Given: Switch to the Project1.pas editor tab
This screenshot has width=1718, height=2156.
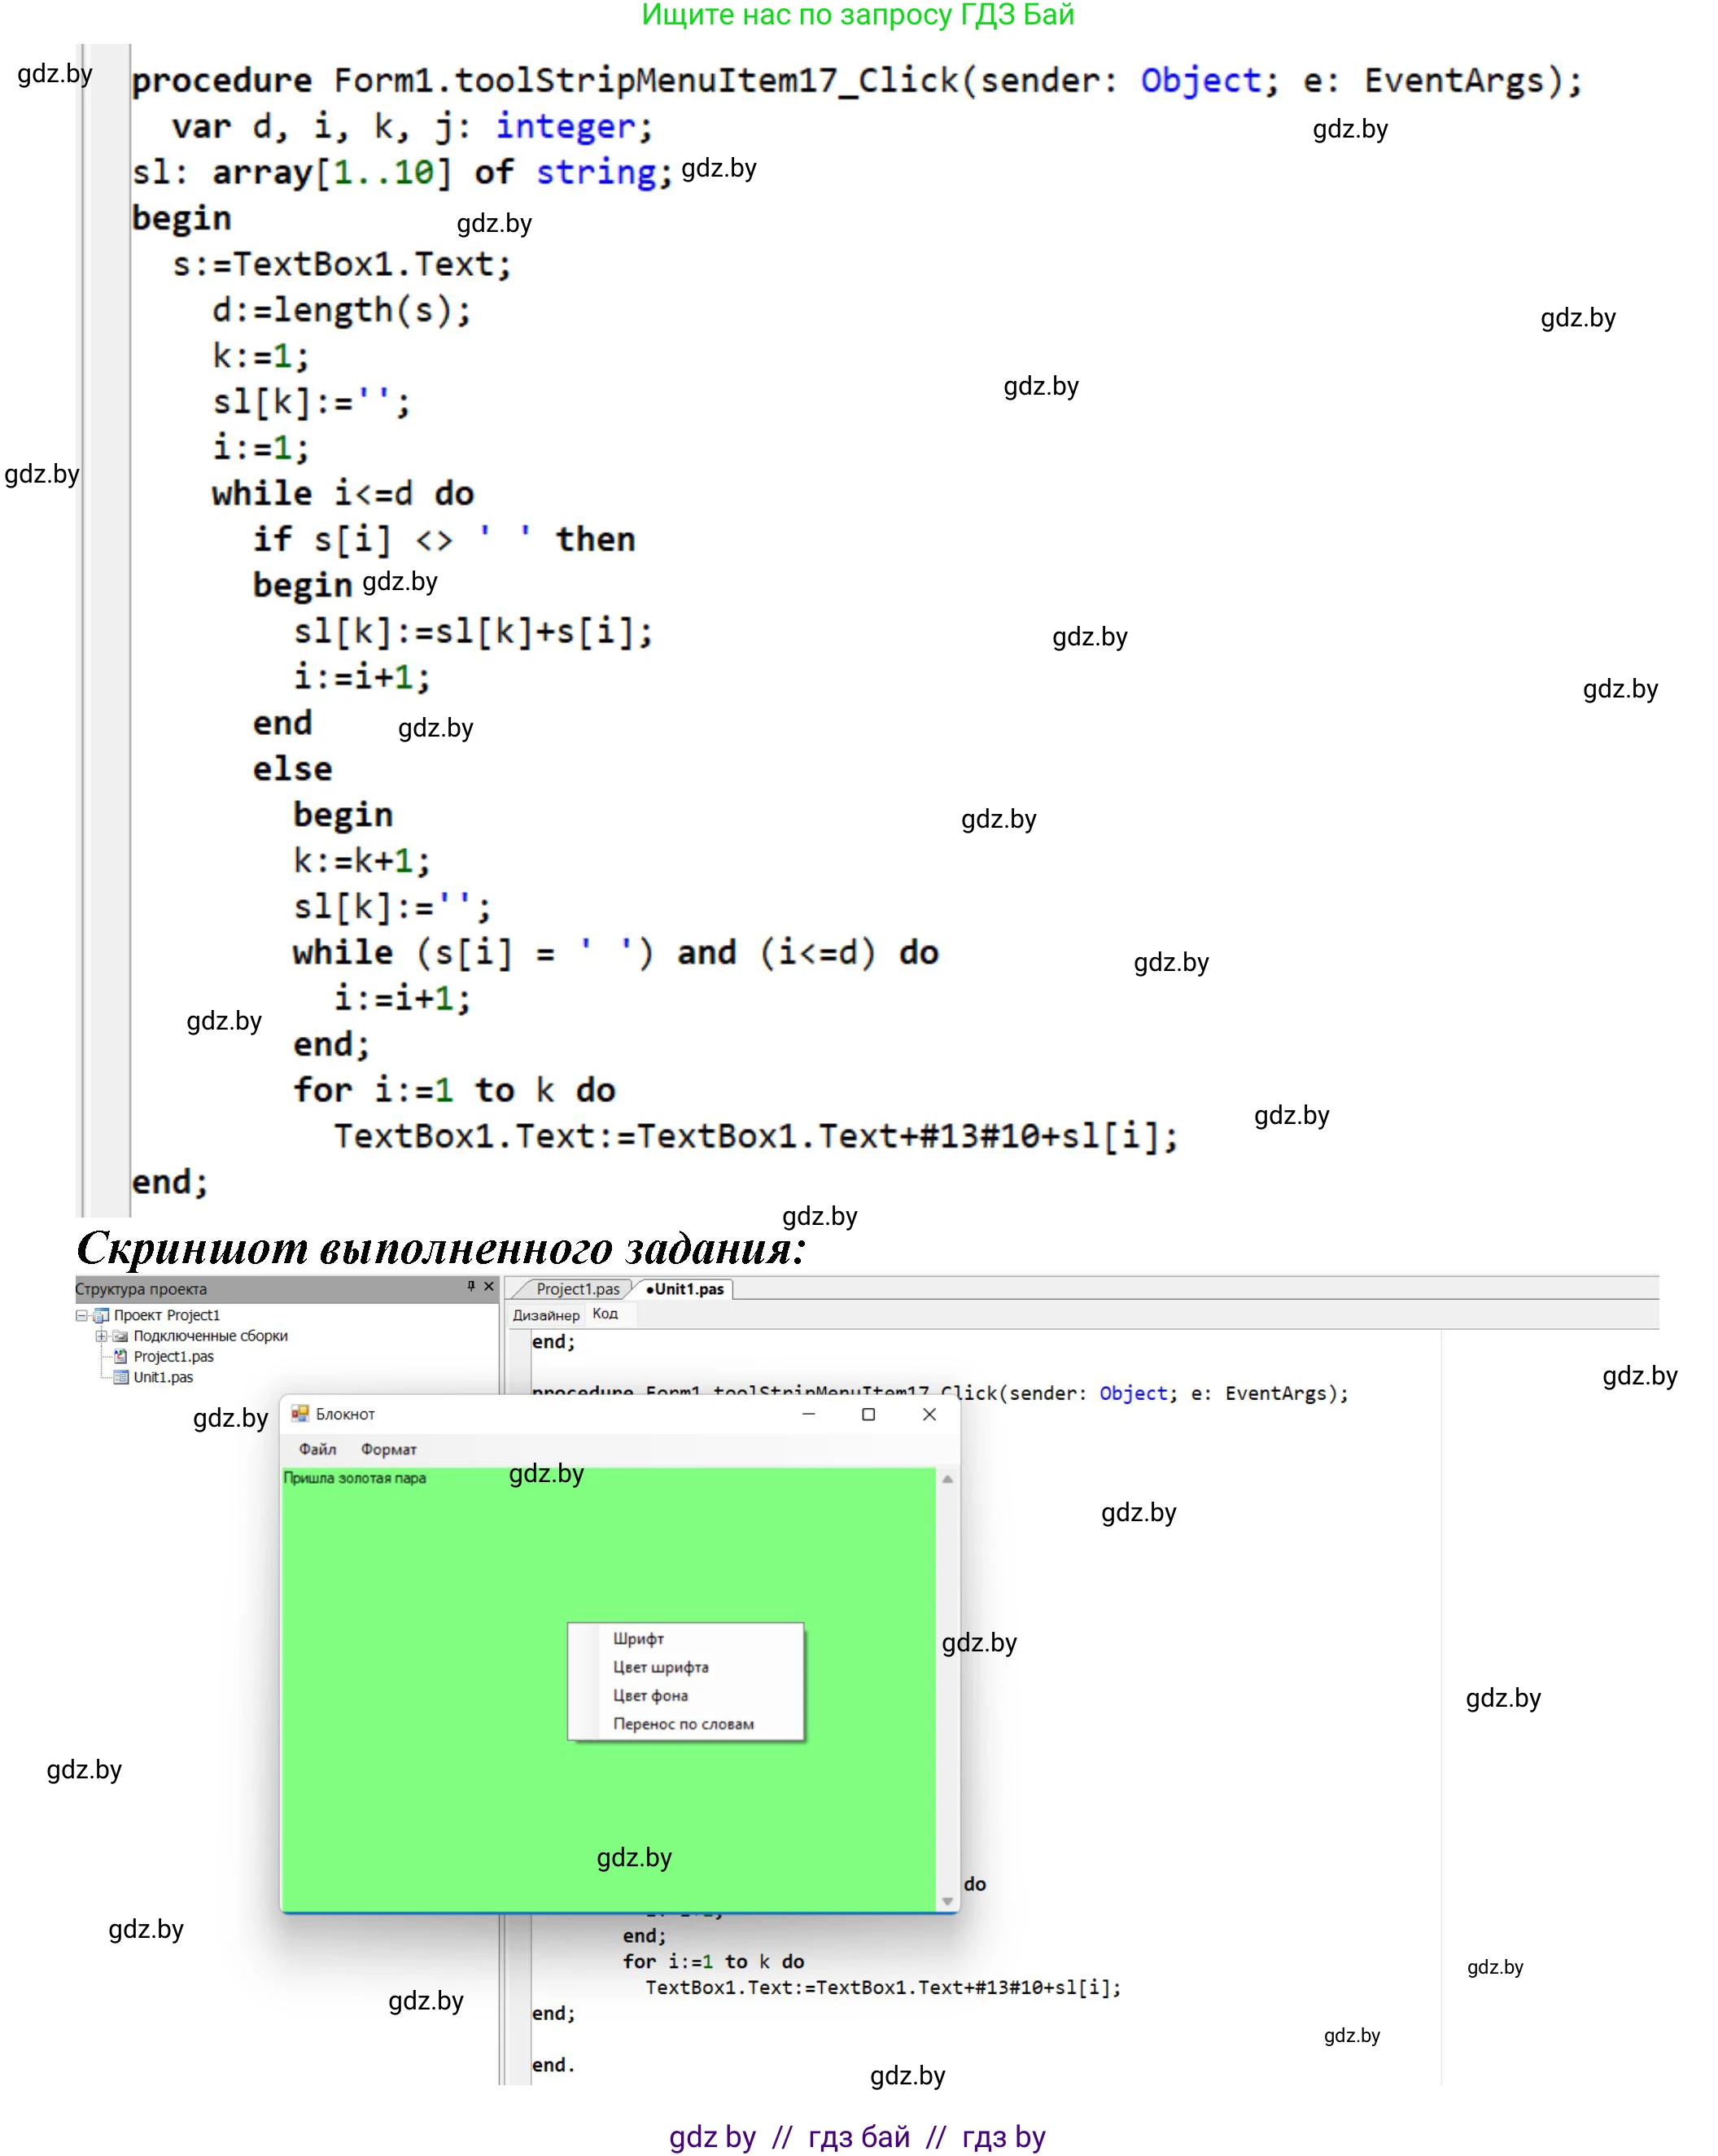Looking at the screenshot, I should 577,1290.
